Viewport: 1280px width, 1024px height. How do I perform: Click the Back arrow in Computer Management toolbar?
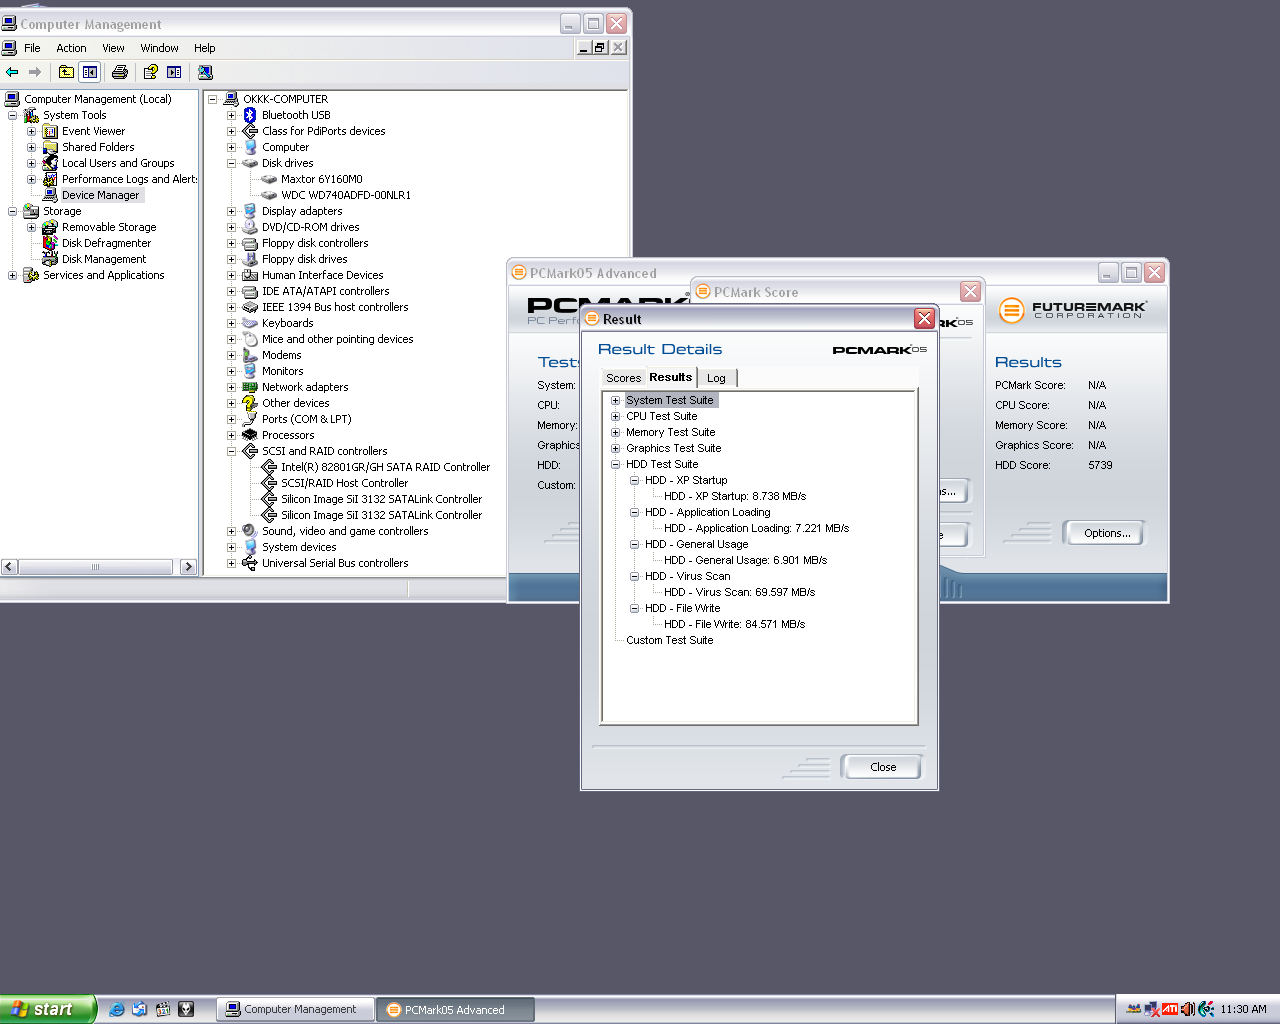pos(12,72)
